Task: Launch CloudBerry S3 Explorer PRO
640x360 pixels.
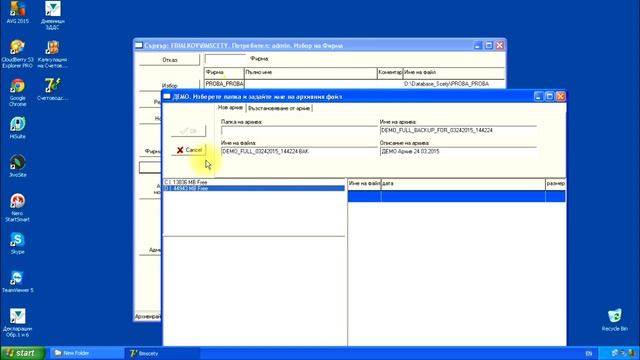Action: pyautogui.click(x=18, y=54)
